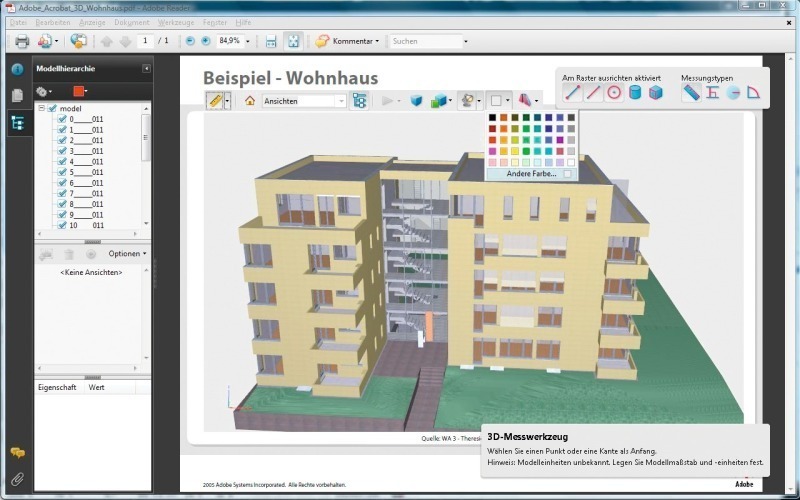Open the comments speech bubble panel icon
The image size is (800, 500).
[x=17, y=453]
